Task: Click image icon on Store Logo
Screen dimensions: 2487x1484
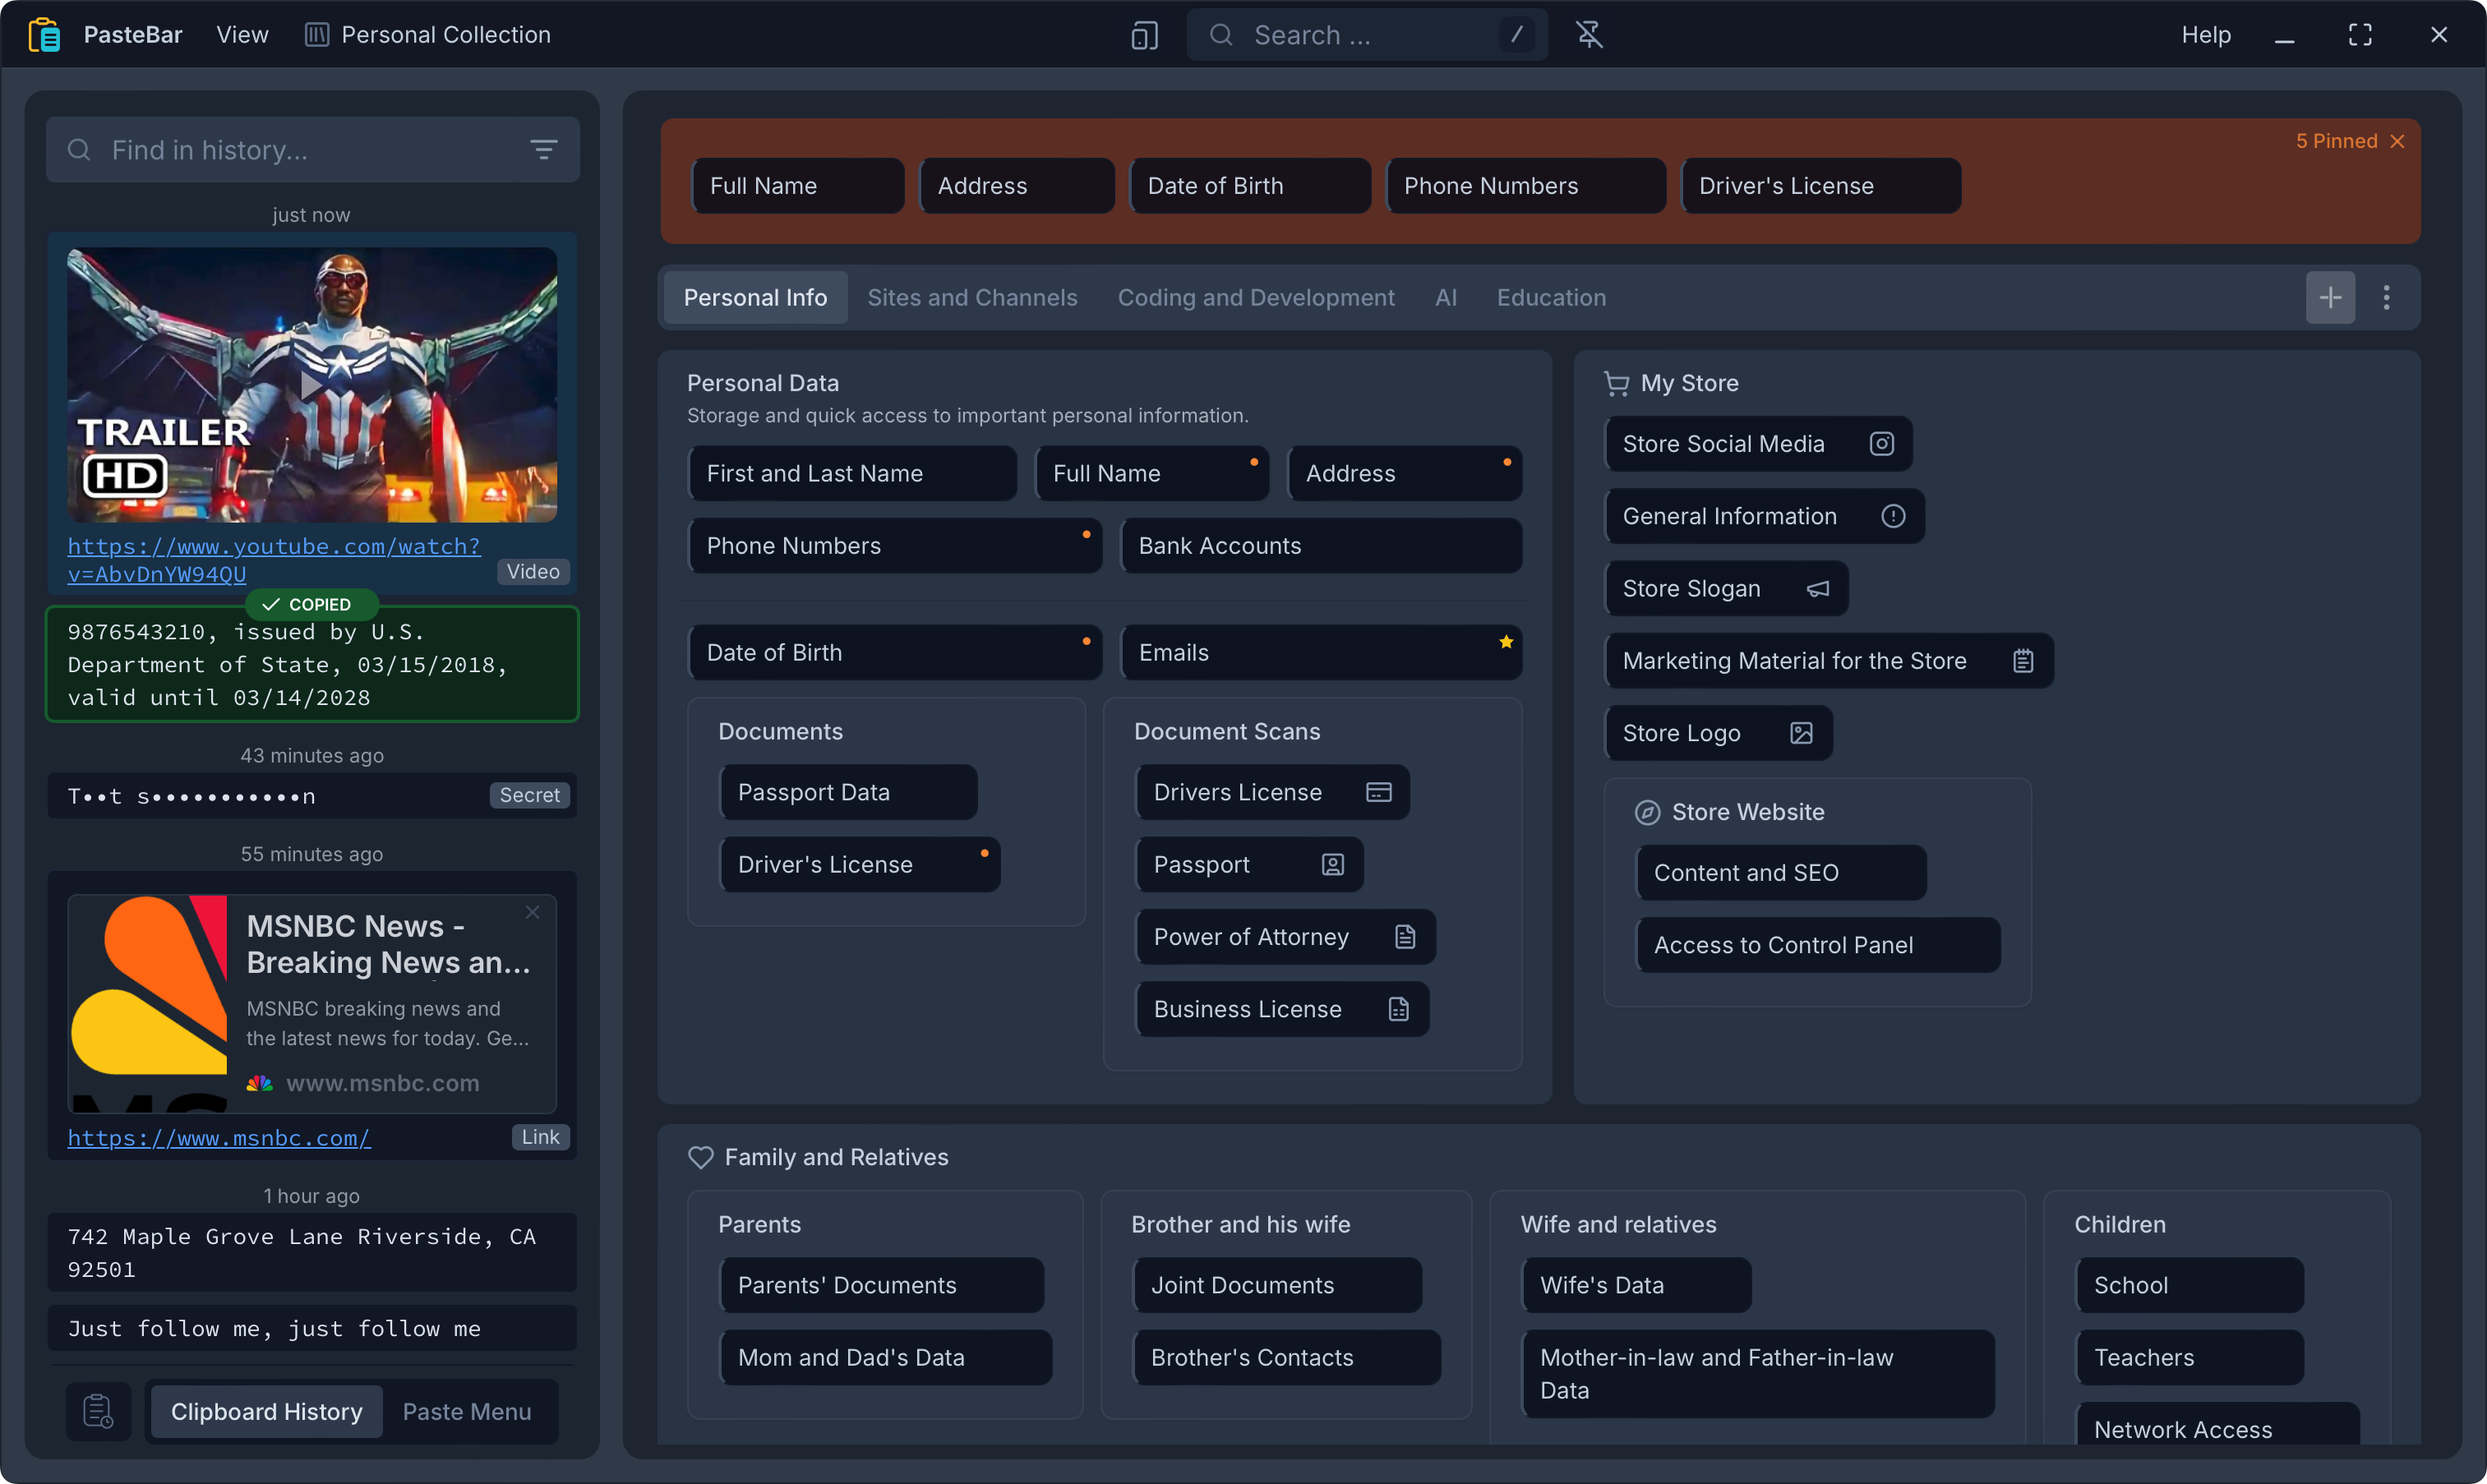Action: click(x=1801, y=733)
